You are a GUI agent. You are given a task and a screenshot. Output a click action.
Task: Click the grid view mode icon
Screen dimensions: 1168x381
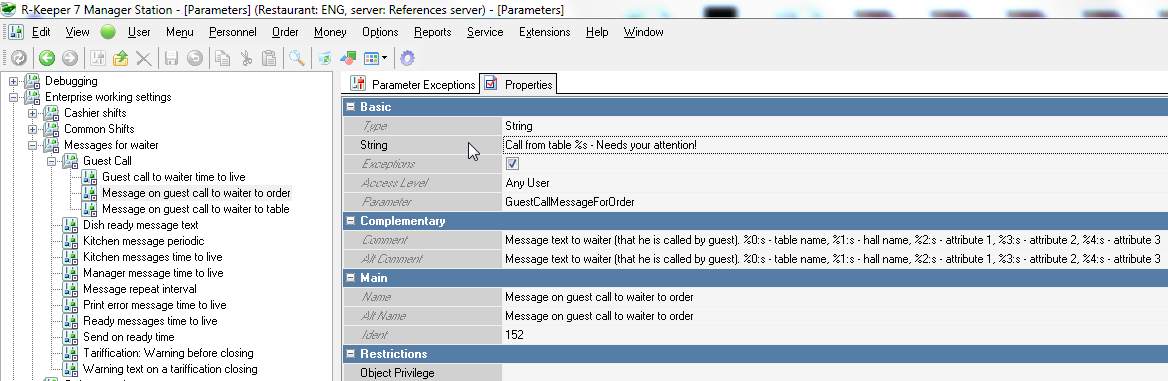pos(371,58)
